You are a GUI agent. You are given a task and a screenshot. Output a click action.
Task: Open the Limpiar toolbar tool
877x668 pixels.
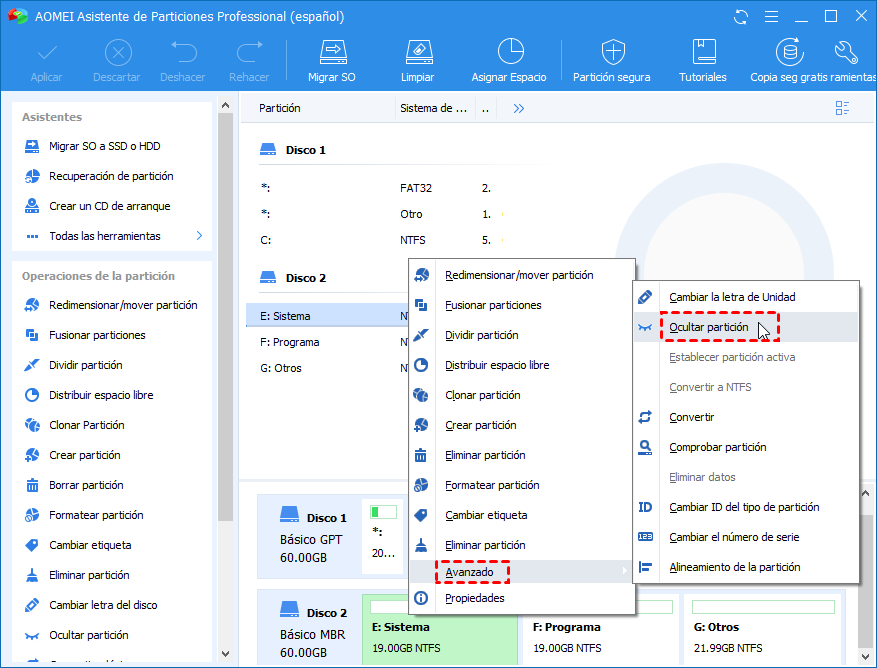[418, 60]
